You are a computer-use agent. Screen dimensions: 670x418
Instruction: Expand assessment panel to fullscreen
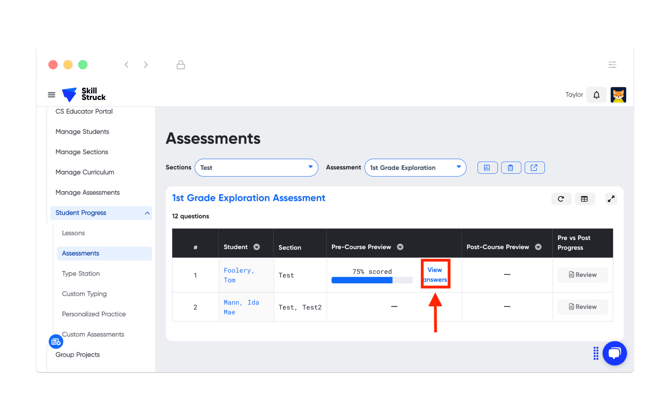pos(611,199)
